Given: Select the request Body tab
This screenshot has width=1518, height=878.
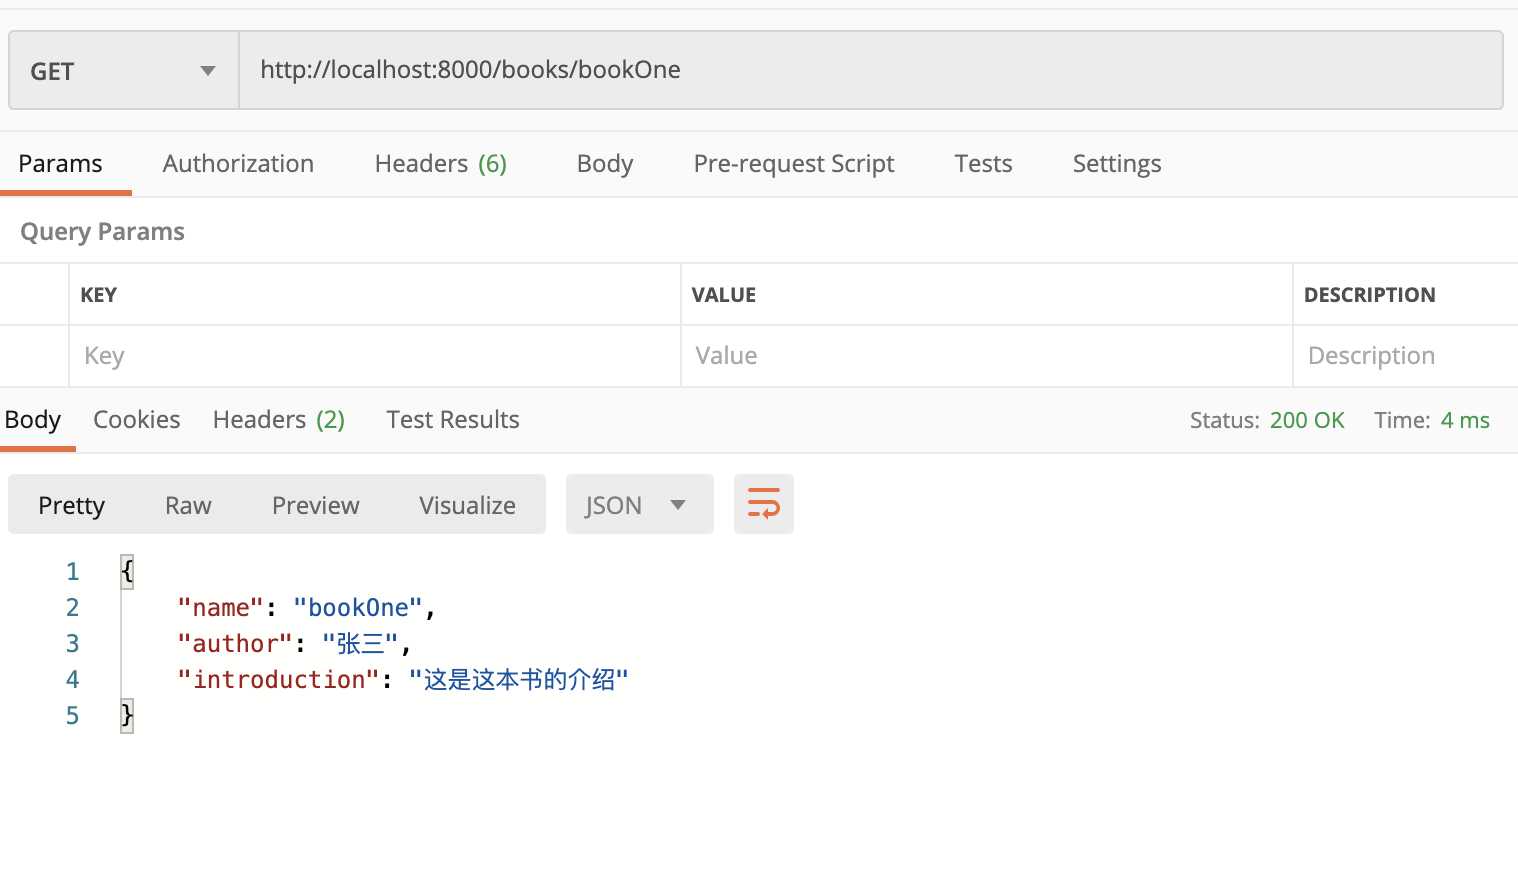Looking at the screenshot, I should (x=605, y=163).
